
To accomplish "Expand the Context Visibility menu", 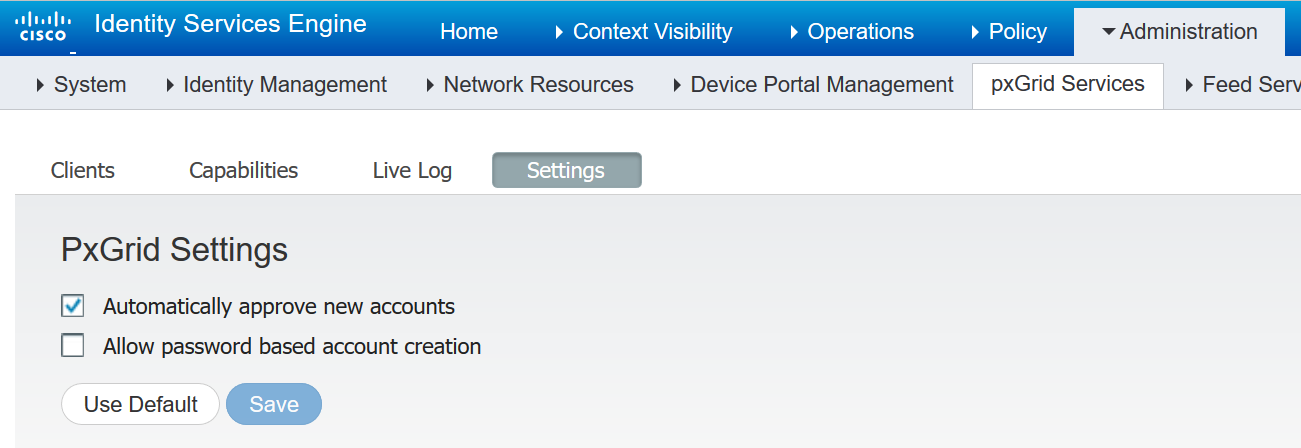I will tap(643, 32).
